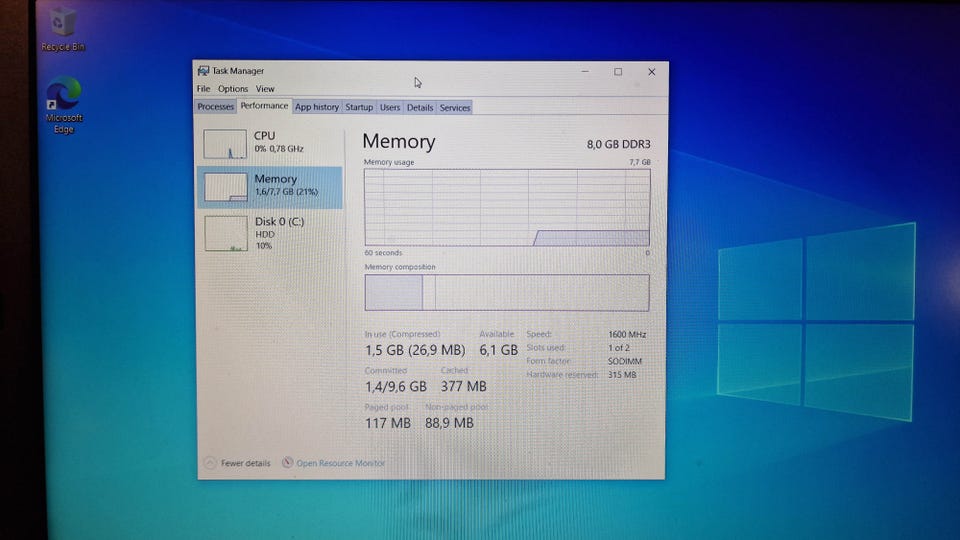
Task: Click the 88,9 MB non-paged pool value
Action: point(449,423)
